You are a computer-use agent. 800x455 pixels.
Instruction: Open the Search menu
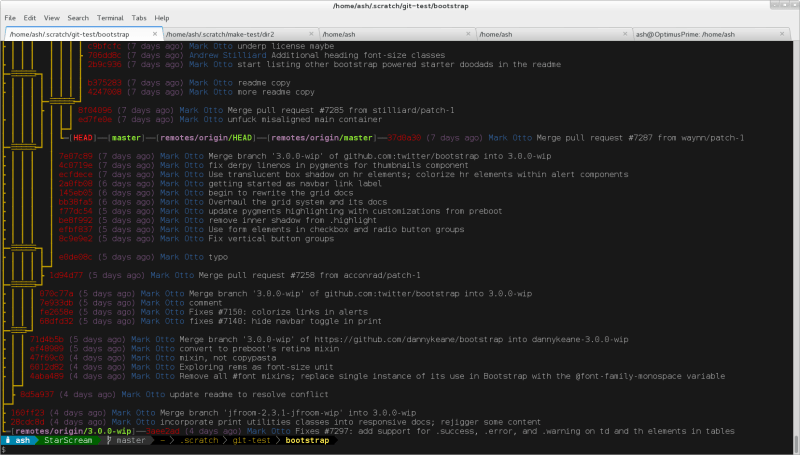pyautogui.click(x=78, y=18)
